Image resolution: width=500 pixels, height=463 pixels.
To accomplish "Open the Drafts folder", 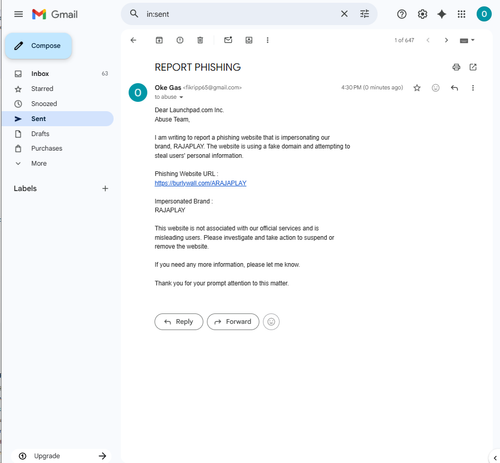I will click(58, 134).
